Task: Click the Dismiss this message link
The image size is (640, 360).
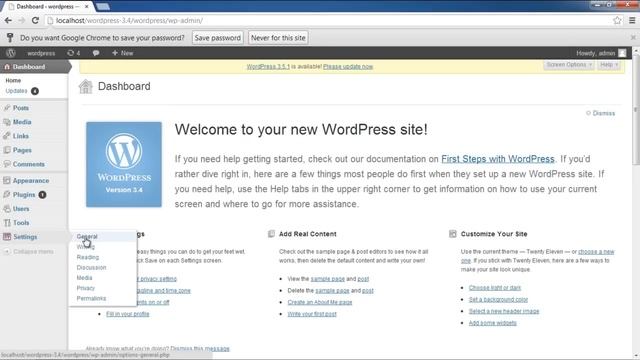Action: coord(200,349)
